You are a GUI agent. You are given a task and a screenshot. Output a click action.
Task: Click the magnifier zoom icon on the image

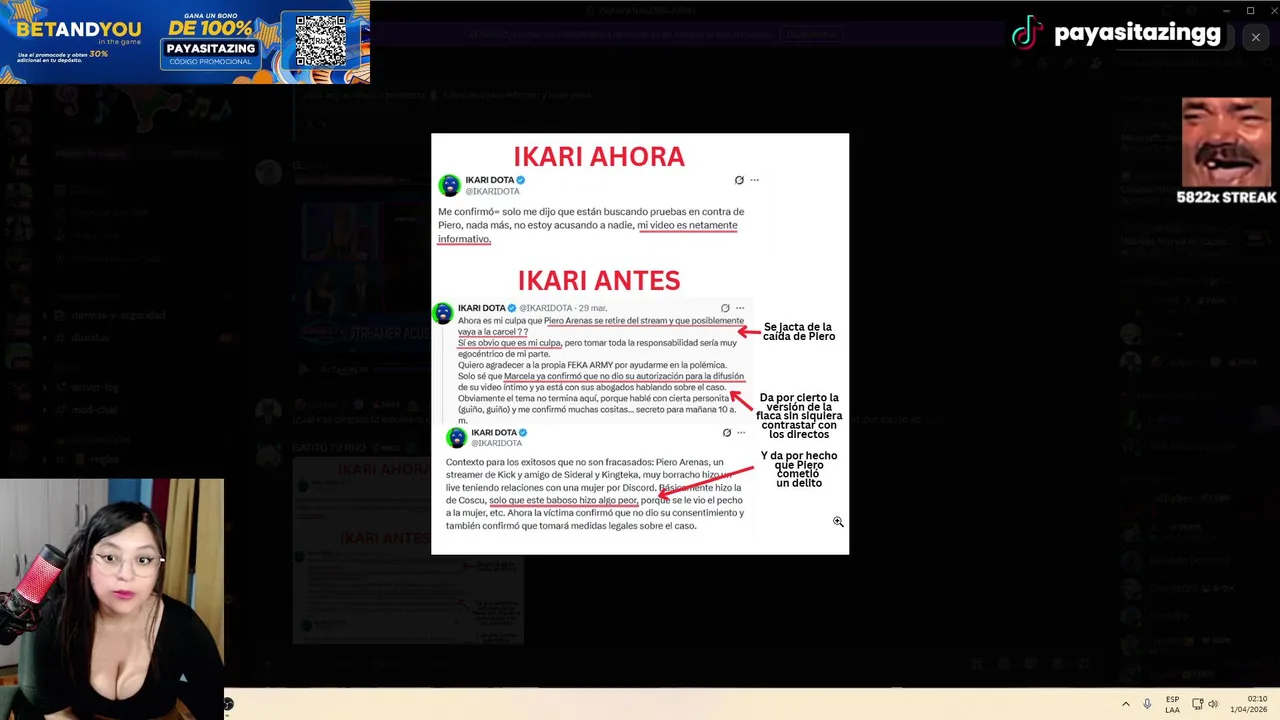838,522
